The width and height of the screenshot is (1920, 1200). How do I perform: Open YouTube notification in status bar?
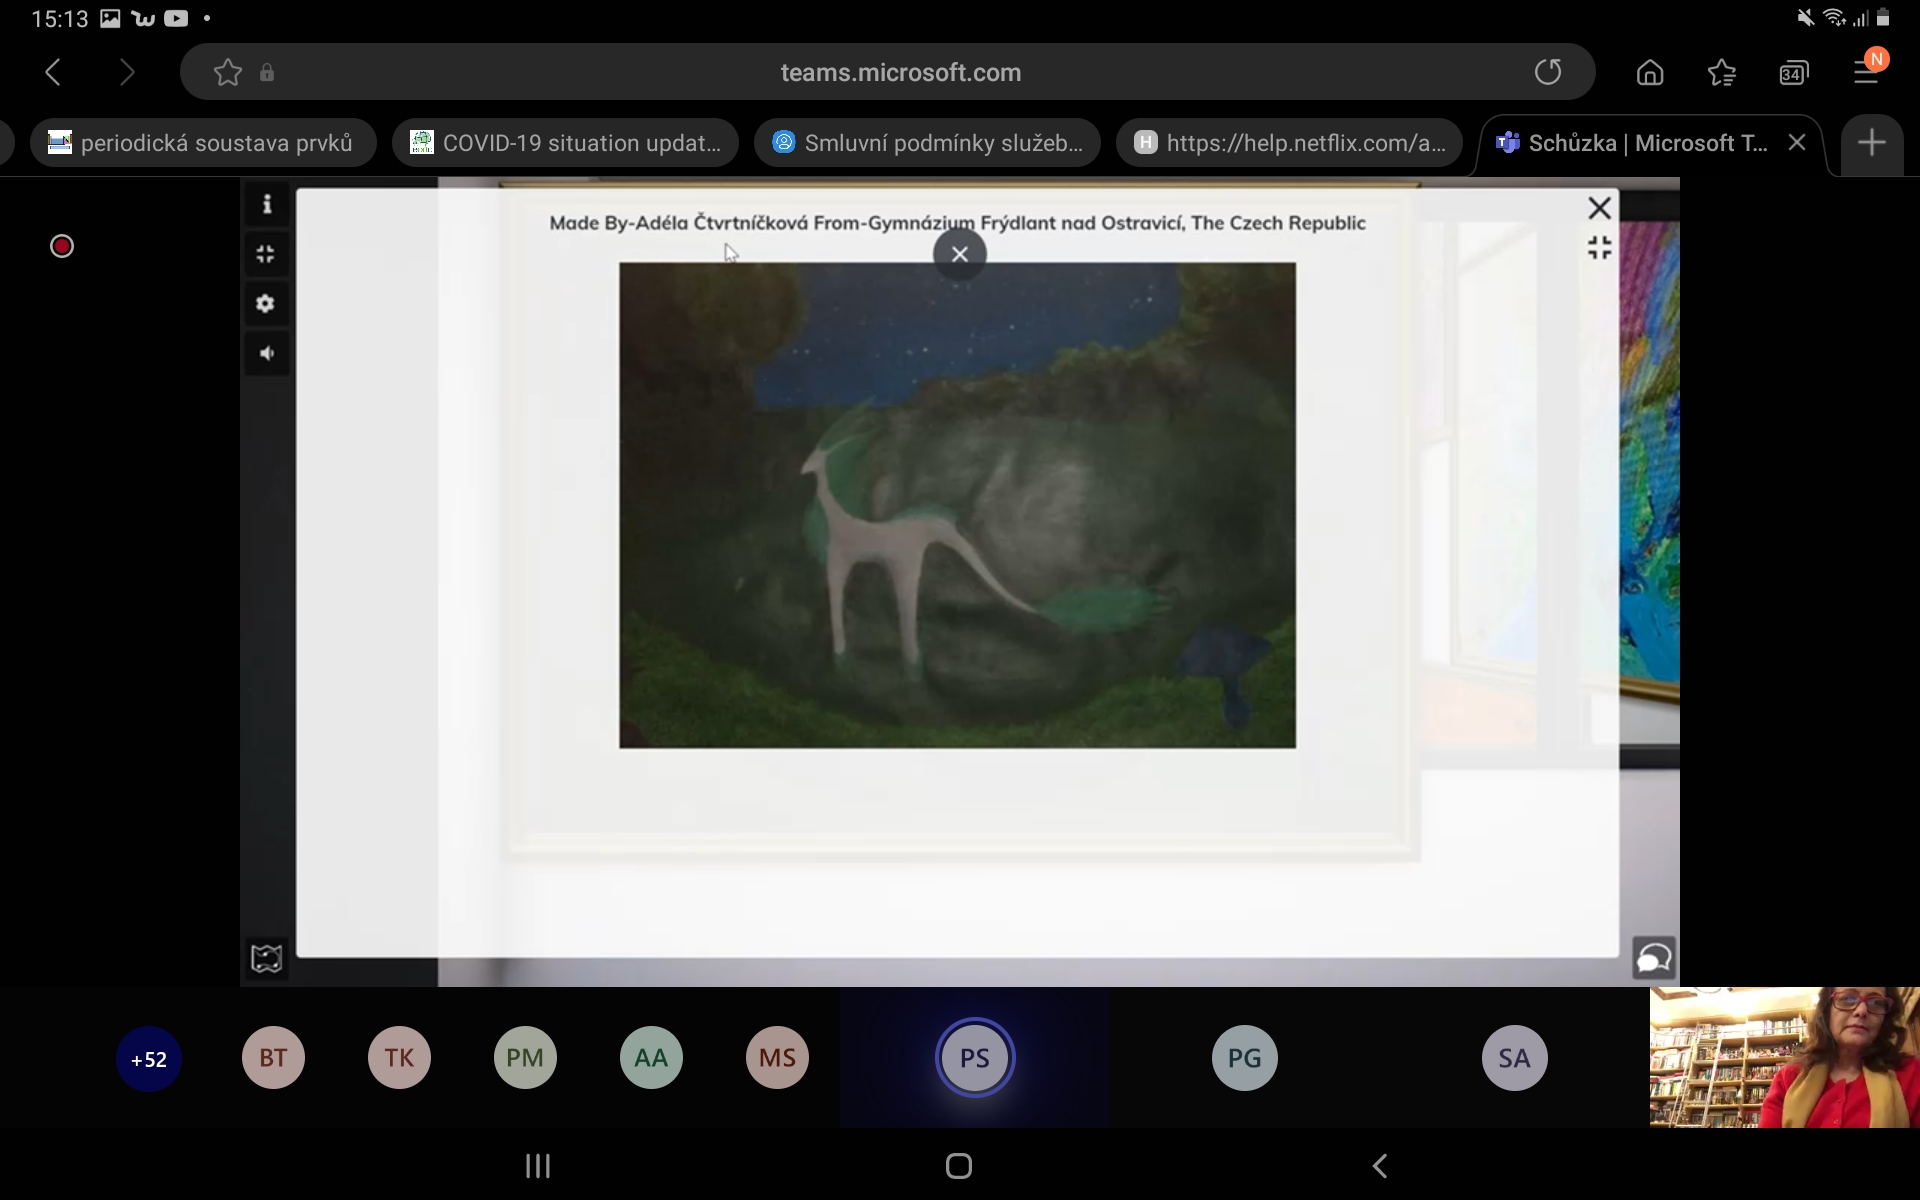[176, 18]
